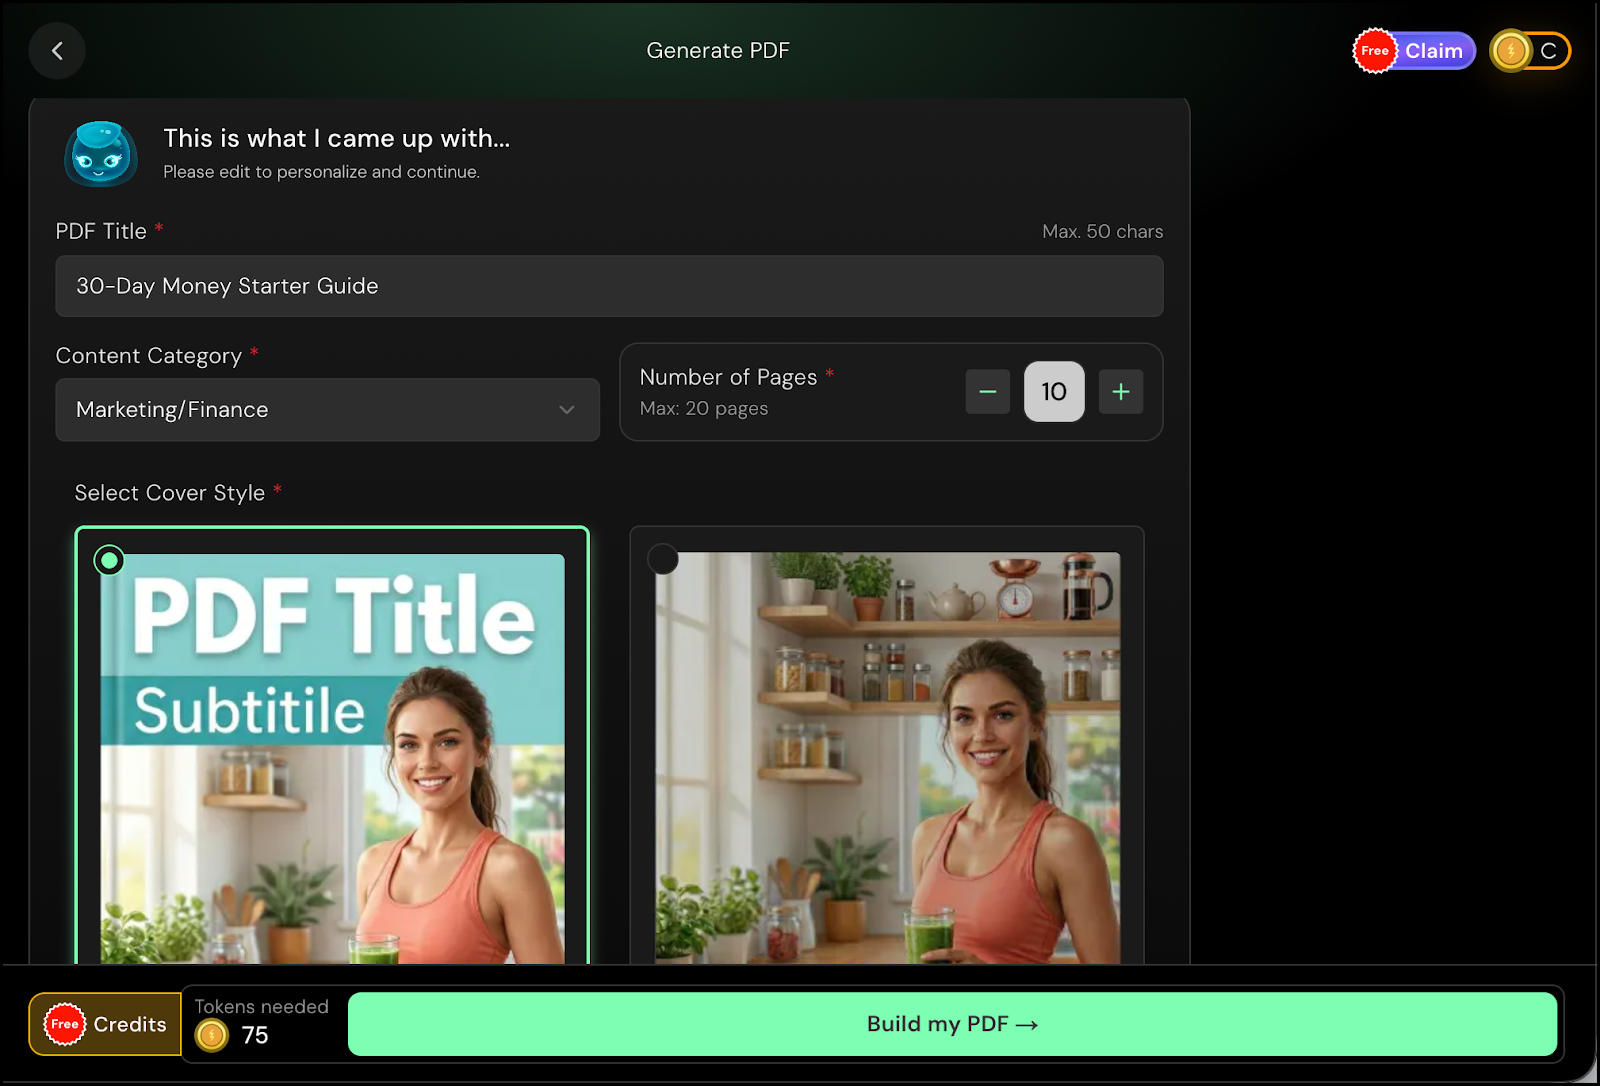Click the chevron in Marketing/Finance dropdown

pyautogui.click(x=567, y=410)
